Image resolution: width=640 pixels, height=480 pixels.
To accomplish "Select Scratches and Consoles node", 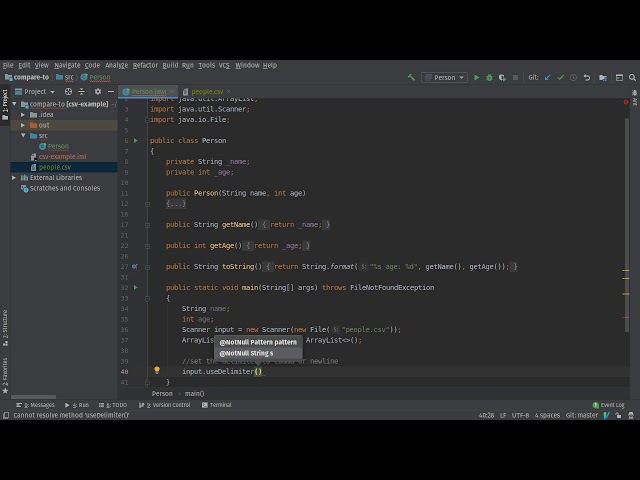I will (64, 188).
